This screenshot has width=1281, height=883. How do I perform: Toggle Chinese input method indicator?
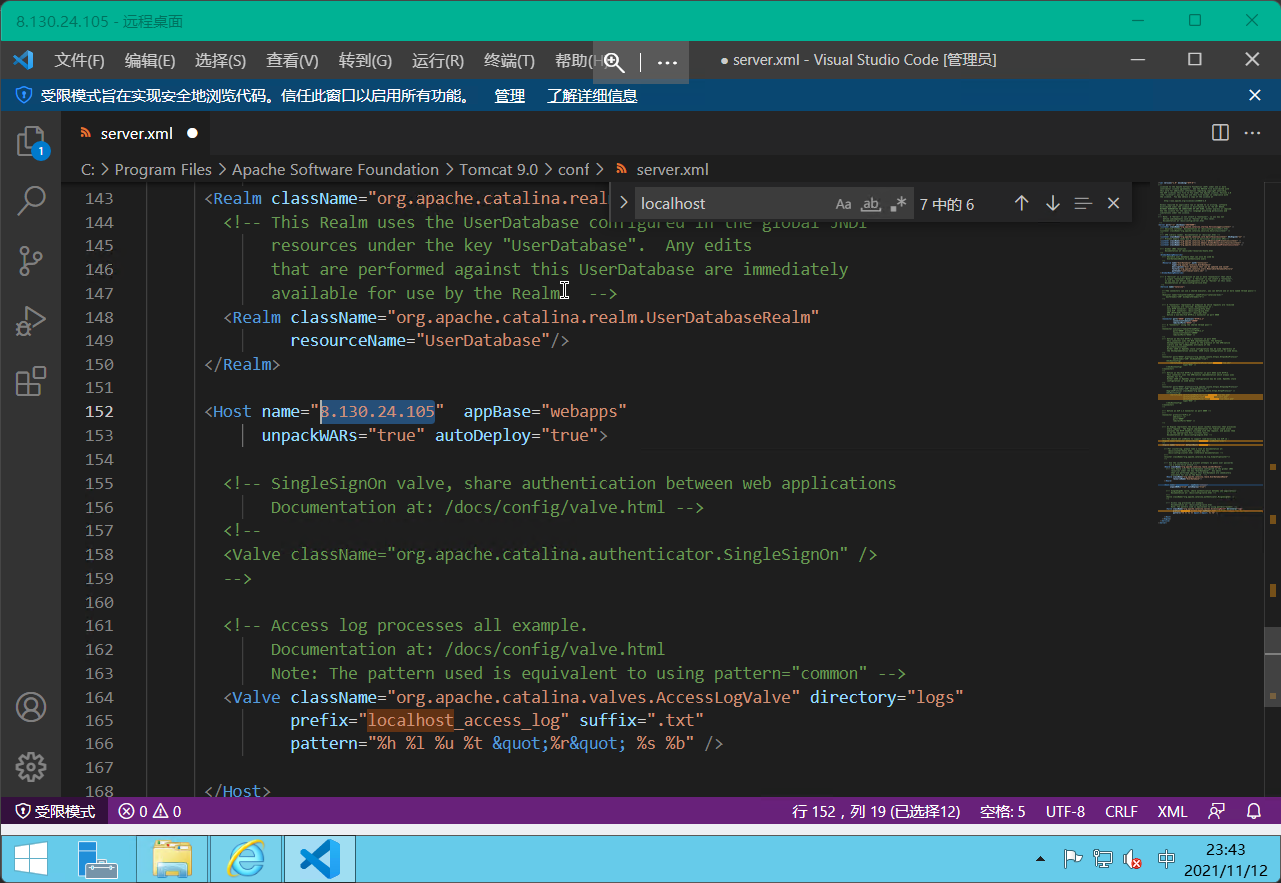1165,859
